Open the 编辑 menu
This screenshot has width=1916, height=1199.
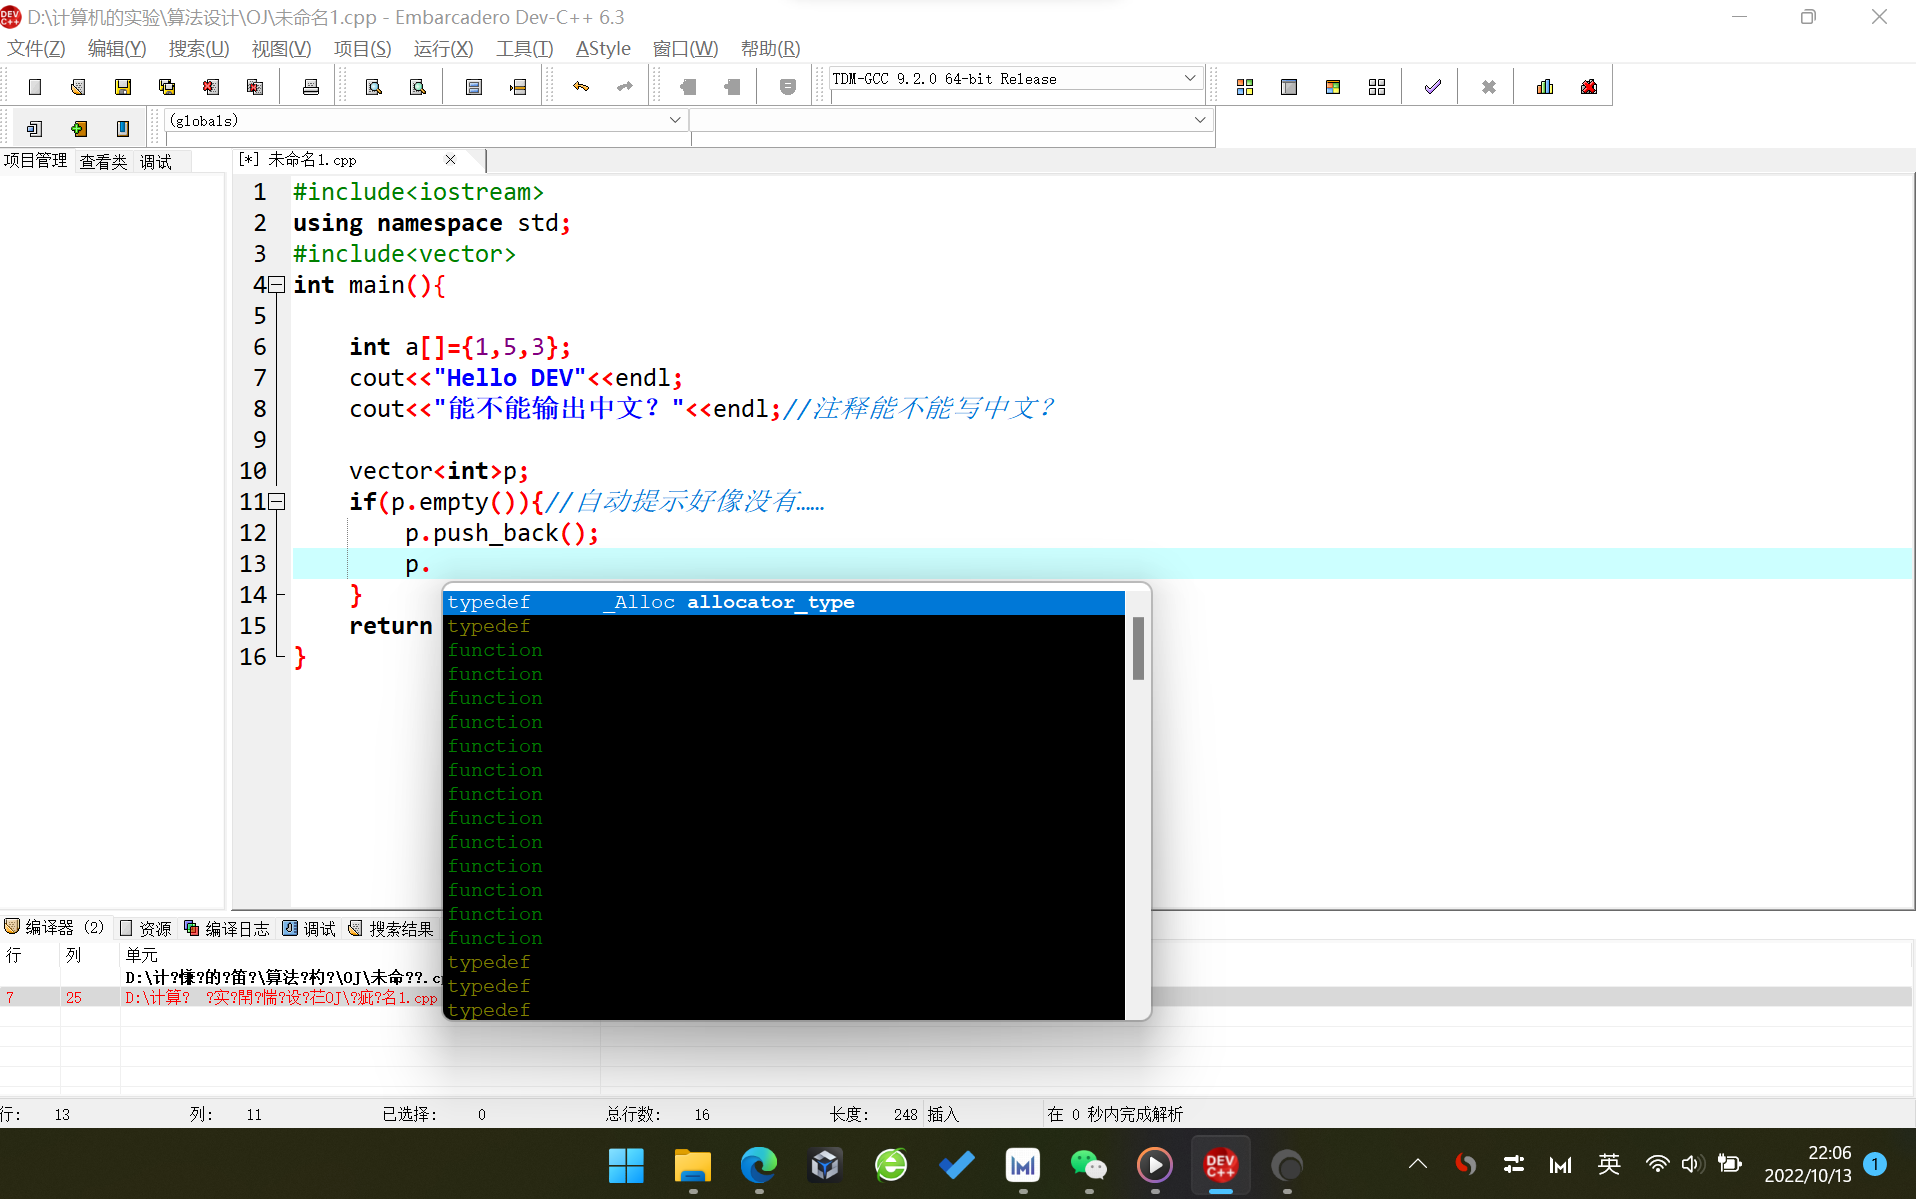tap(117, 48)
